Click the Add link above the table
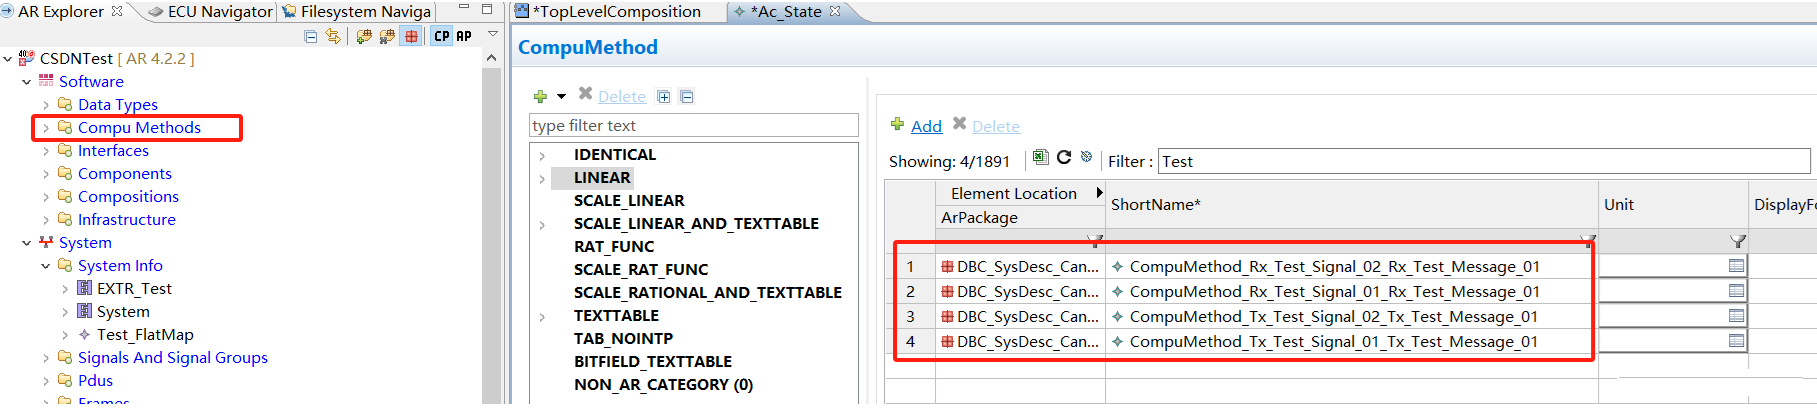1817x420 pixels. point(926,126)
